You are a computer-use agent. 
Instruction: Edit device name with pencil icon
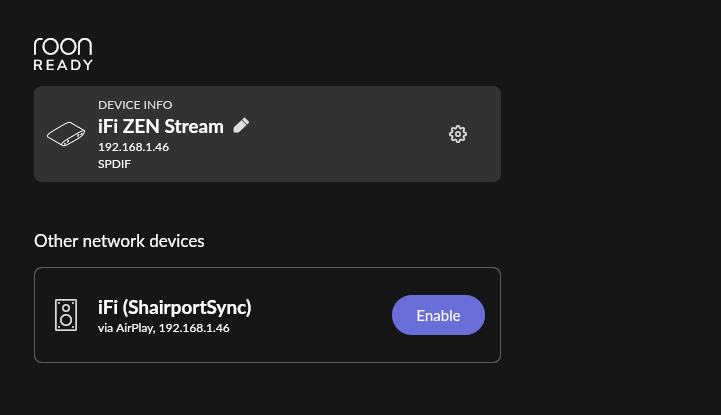coord(241,125)
